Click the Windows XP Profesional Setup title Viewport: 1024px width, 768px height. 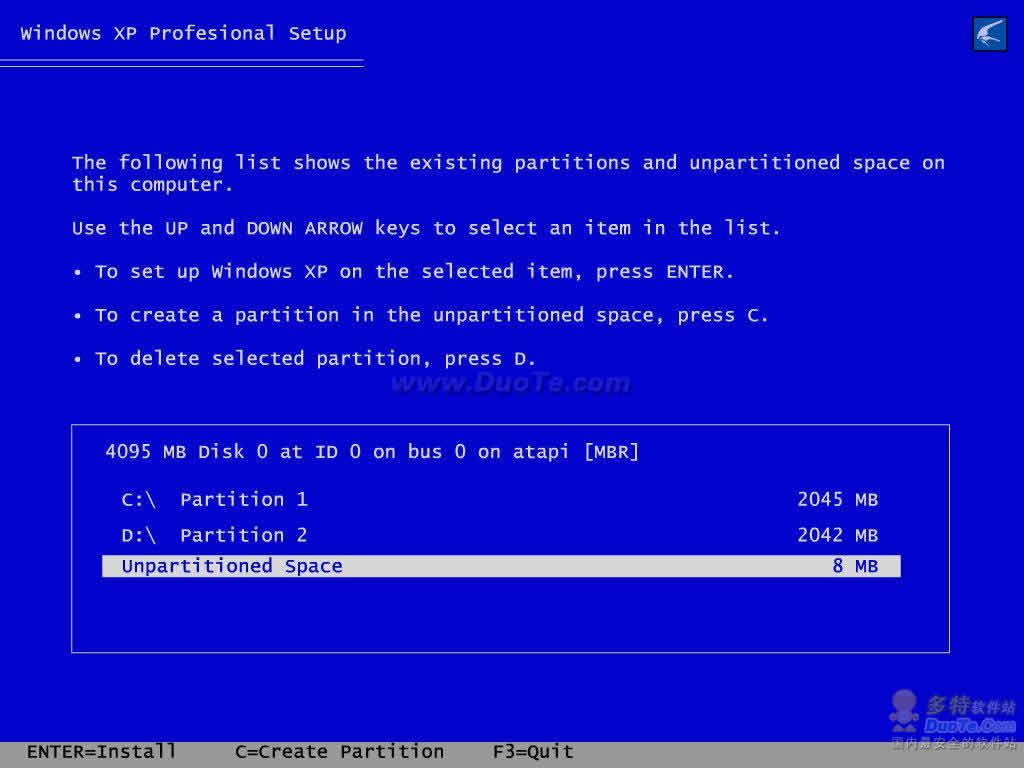click(183, 33)
